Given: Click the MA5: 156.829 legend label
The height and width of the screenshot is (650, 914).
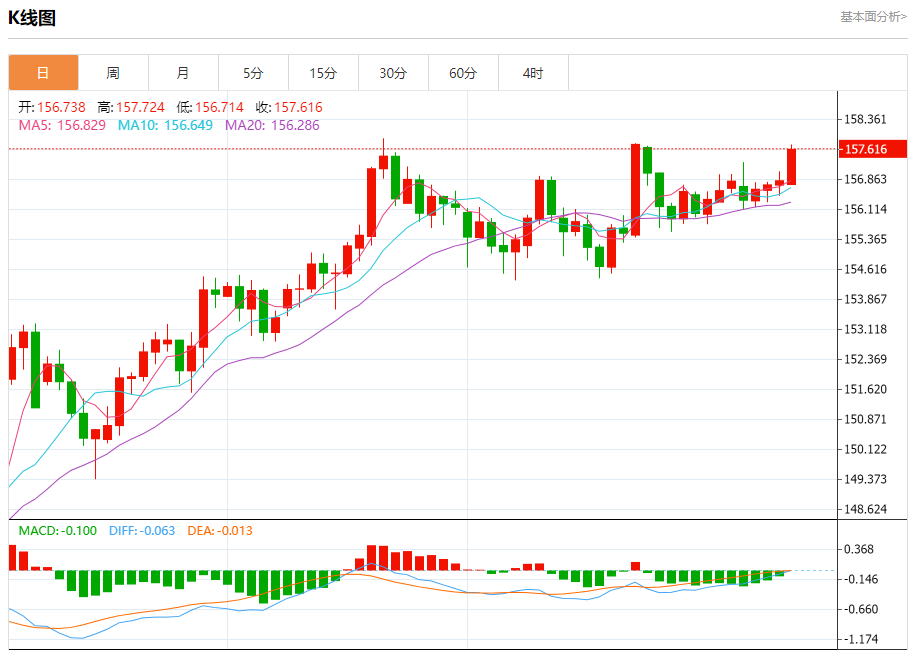Looking at the screenshot, I should [x=62, y=125].
